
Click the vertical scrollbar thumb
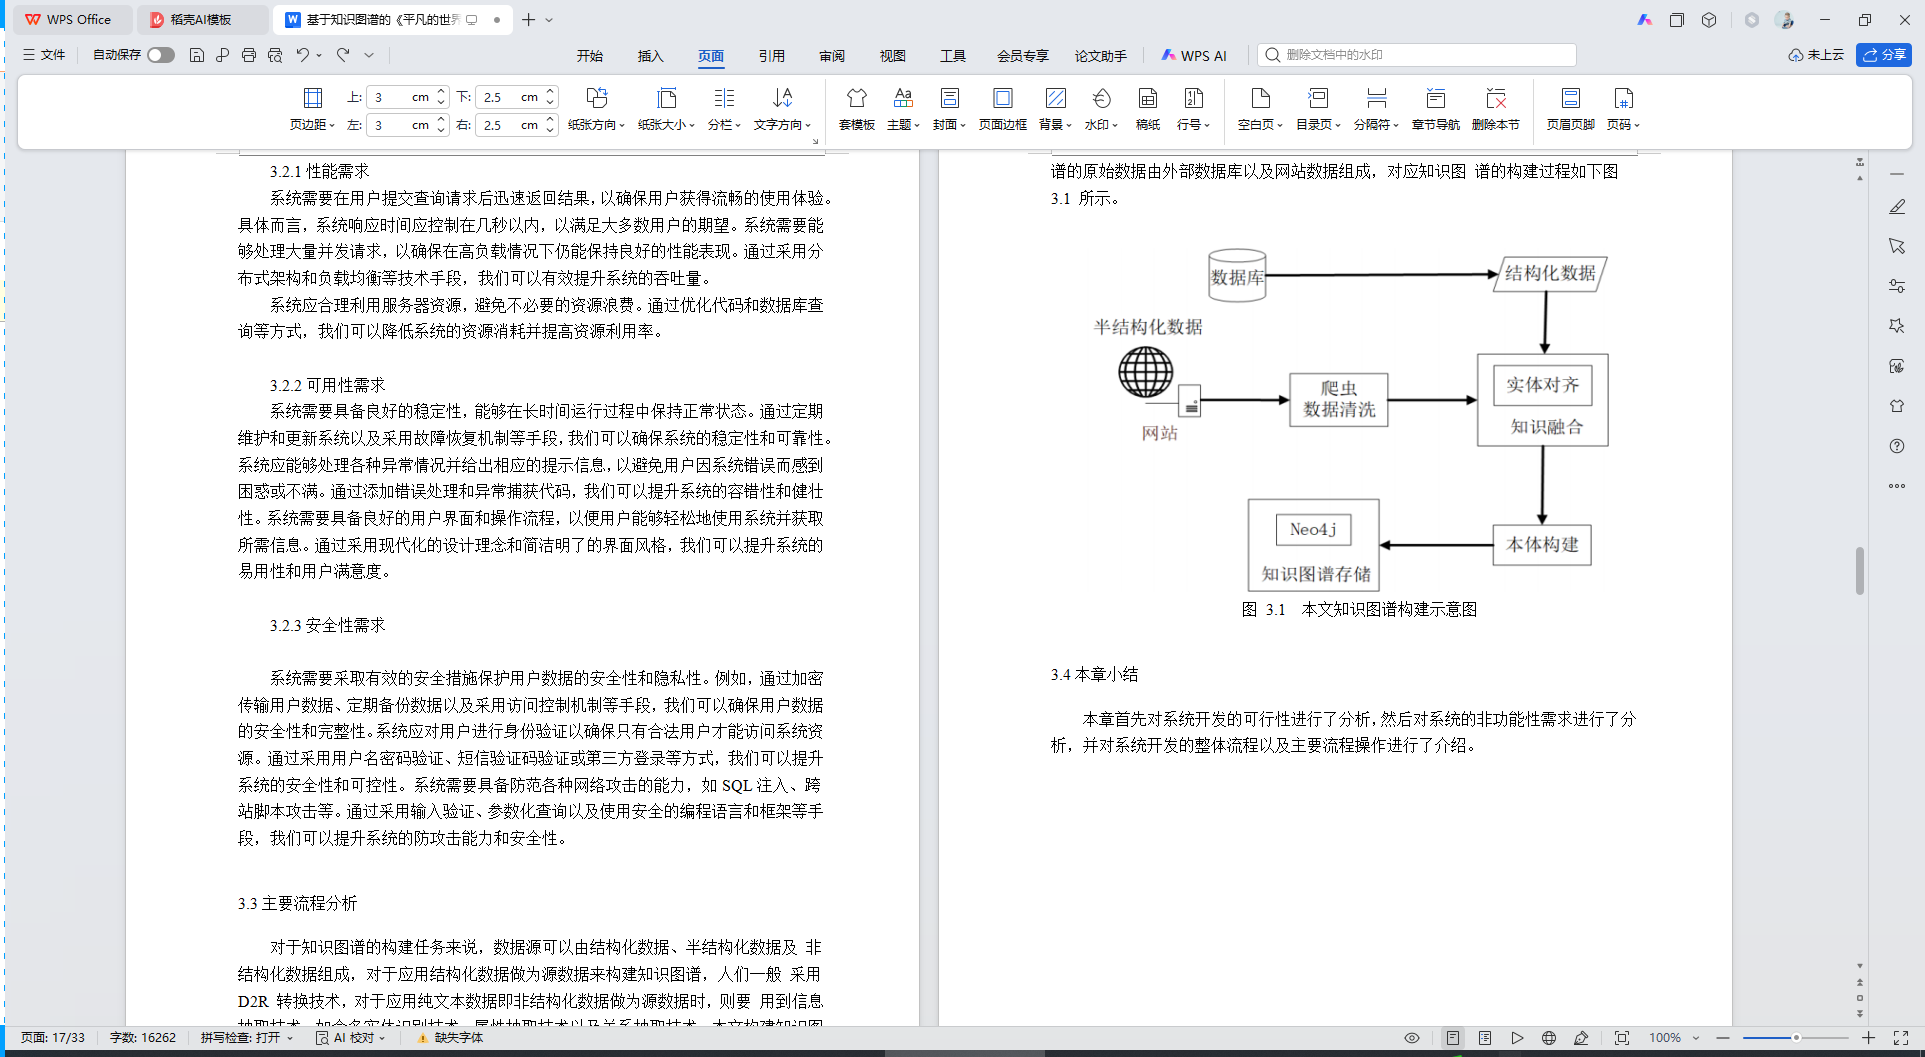point(1860,571)
